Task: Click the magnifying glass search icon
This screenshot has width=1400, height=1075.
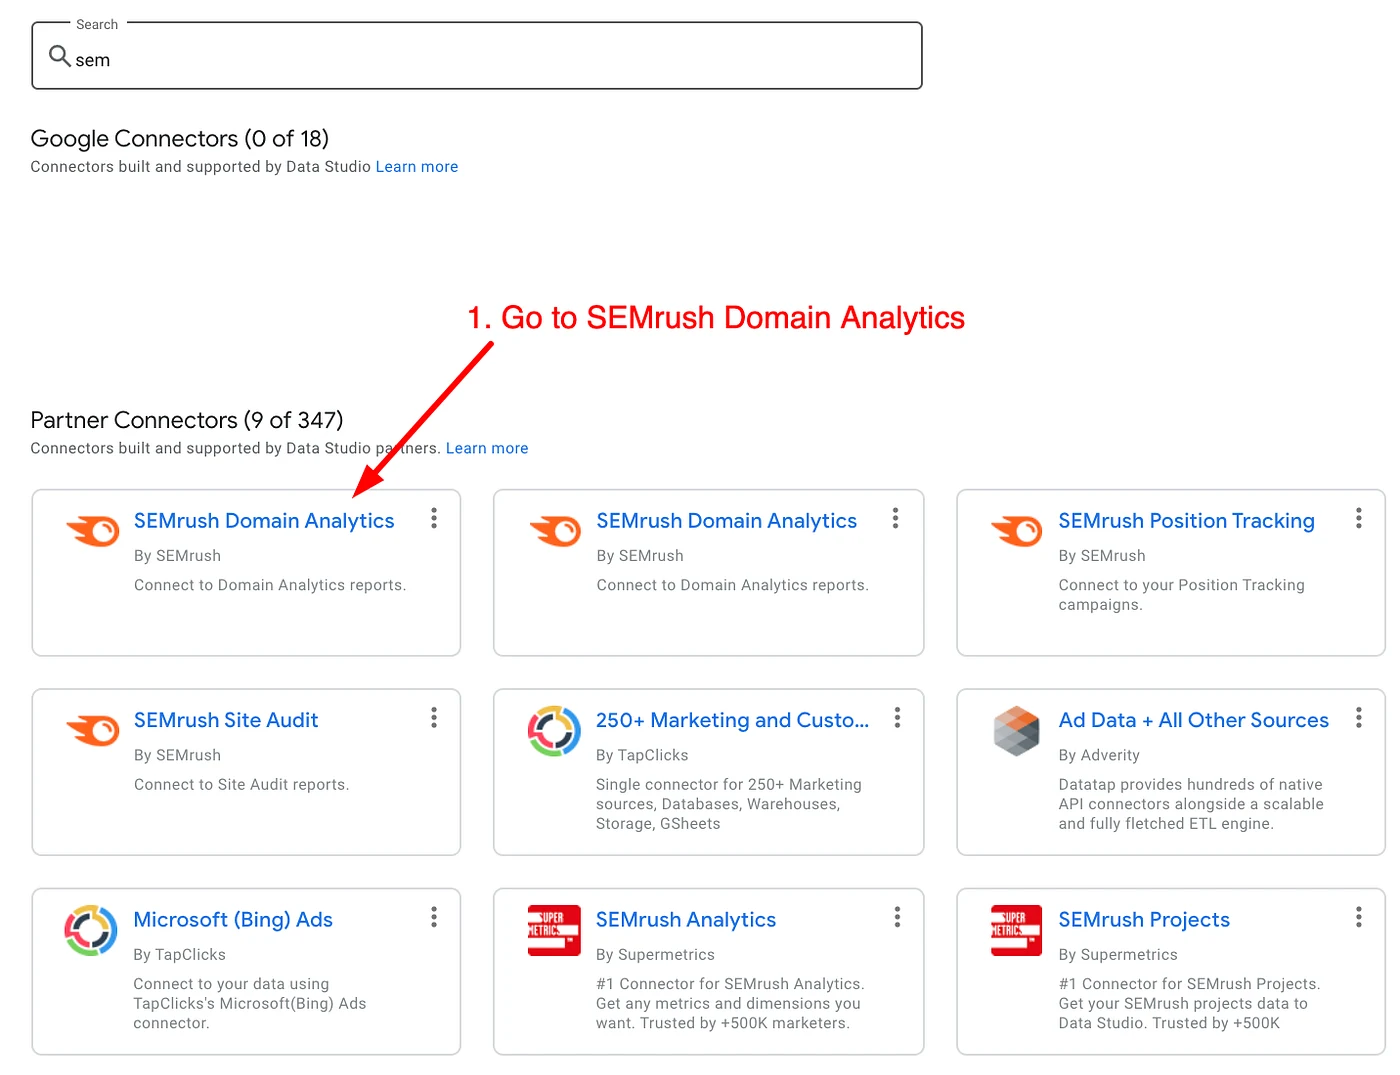Action: point(60,56)
